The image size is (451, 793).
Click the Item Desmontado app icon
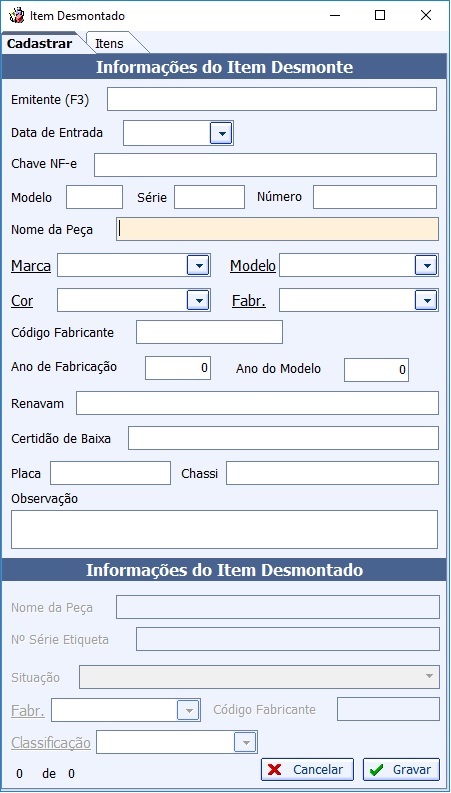click(x=17, y=16)
